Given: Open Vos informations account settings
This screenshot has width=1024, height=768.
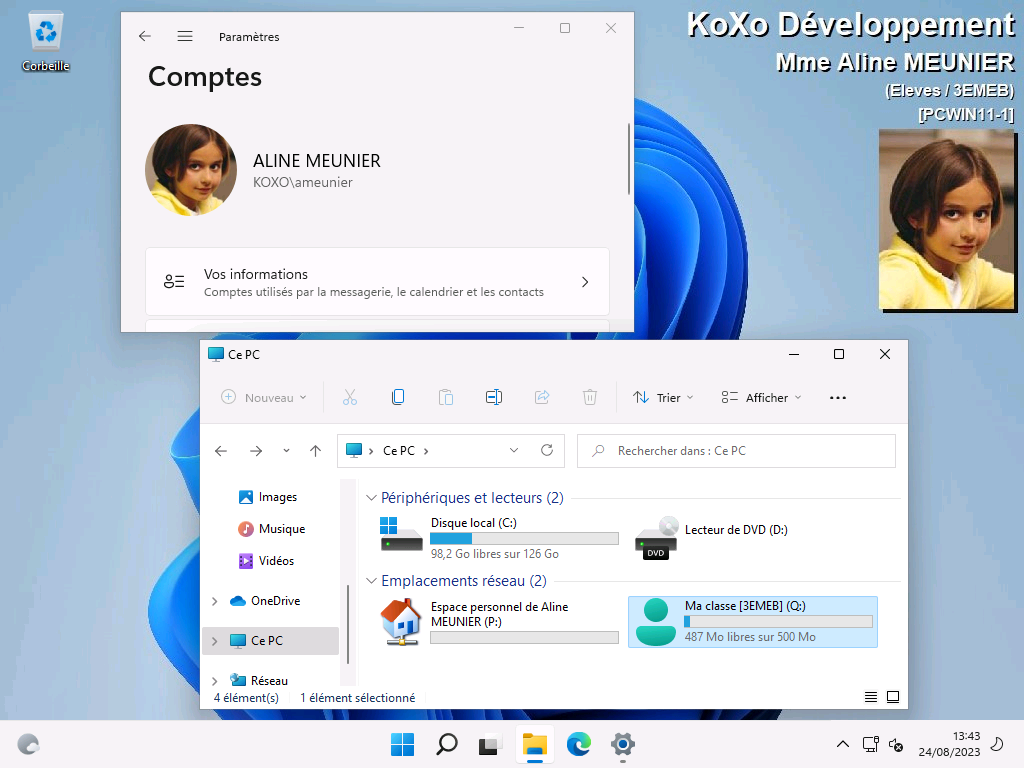Looking at the screenshot, I should (377, 282).
